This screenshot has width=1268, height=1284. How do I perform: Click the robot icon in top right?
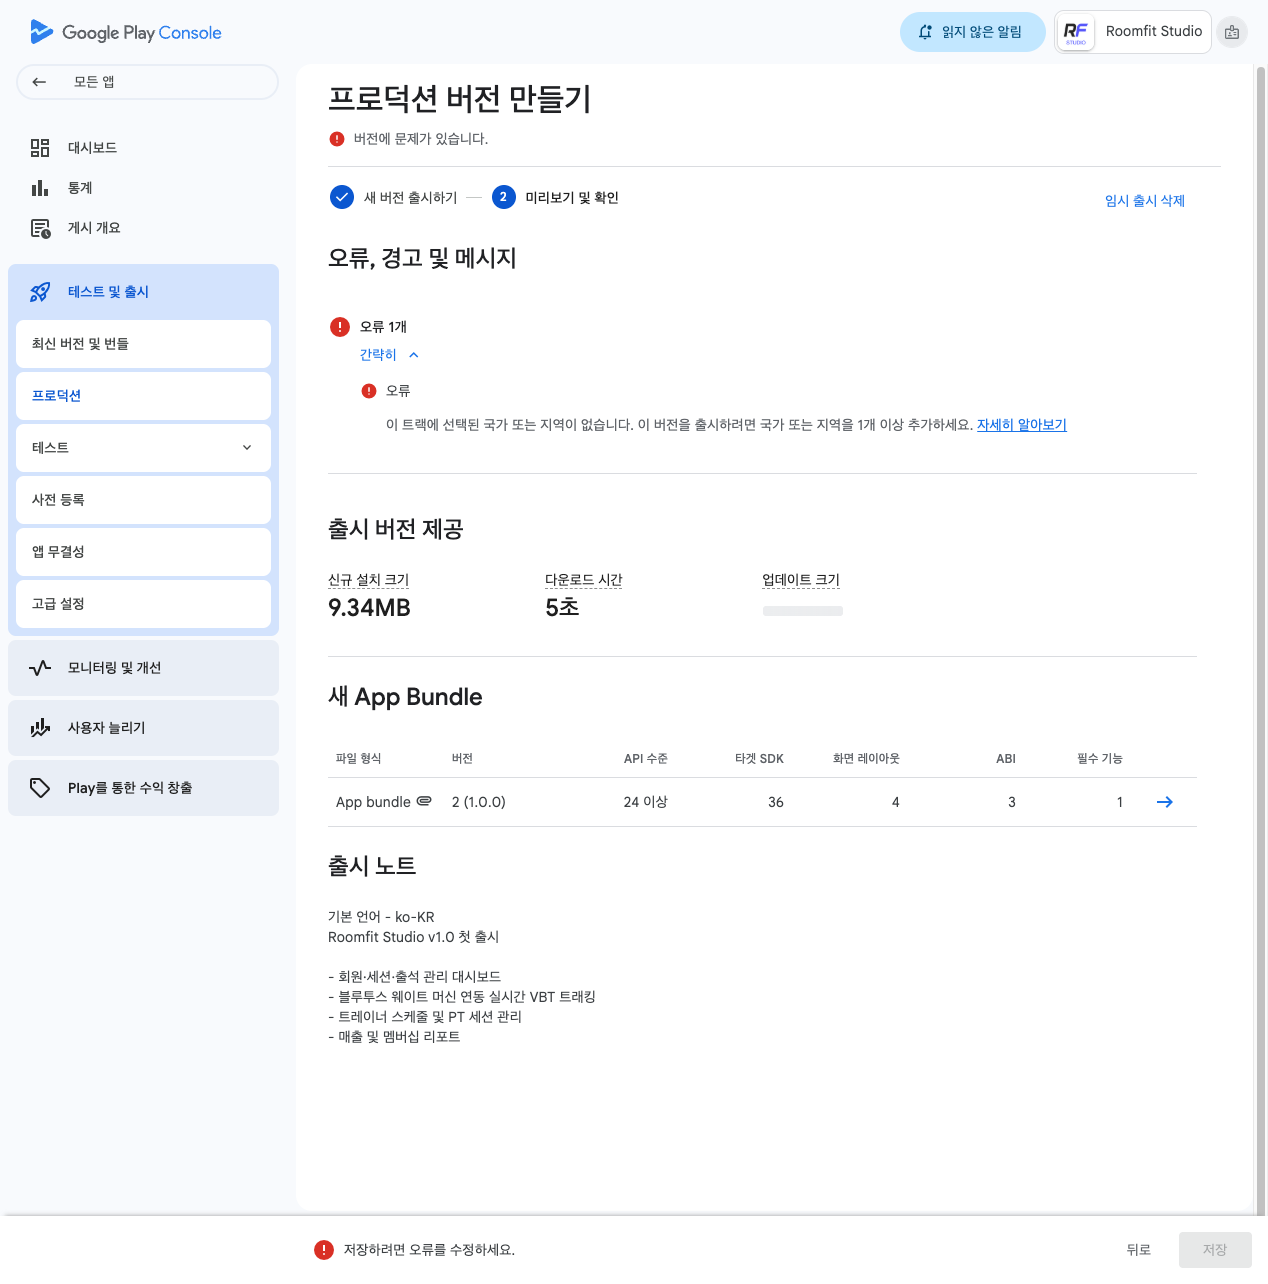coord(1232,32)
